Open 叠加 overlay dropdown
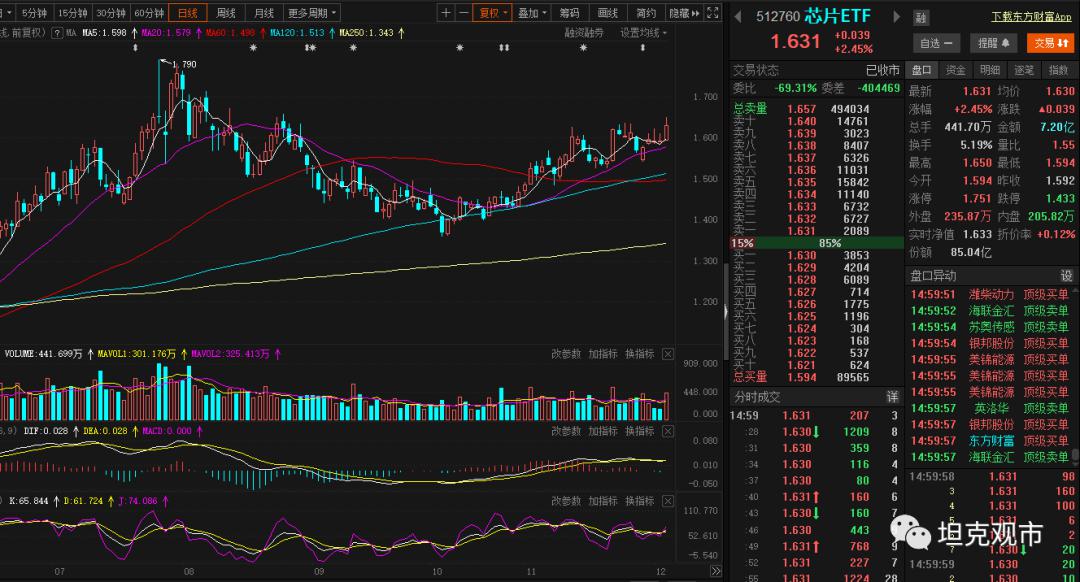This screenshot has width=1080, height=582. click(x=532, y=12)
